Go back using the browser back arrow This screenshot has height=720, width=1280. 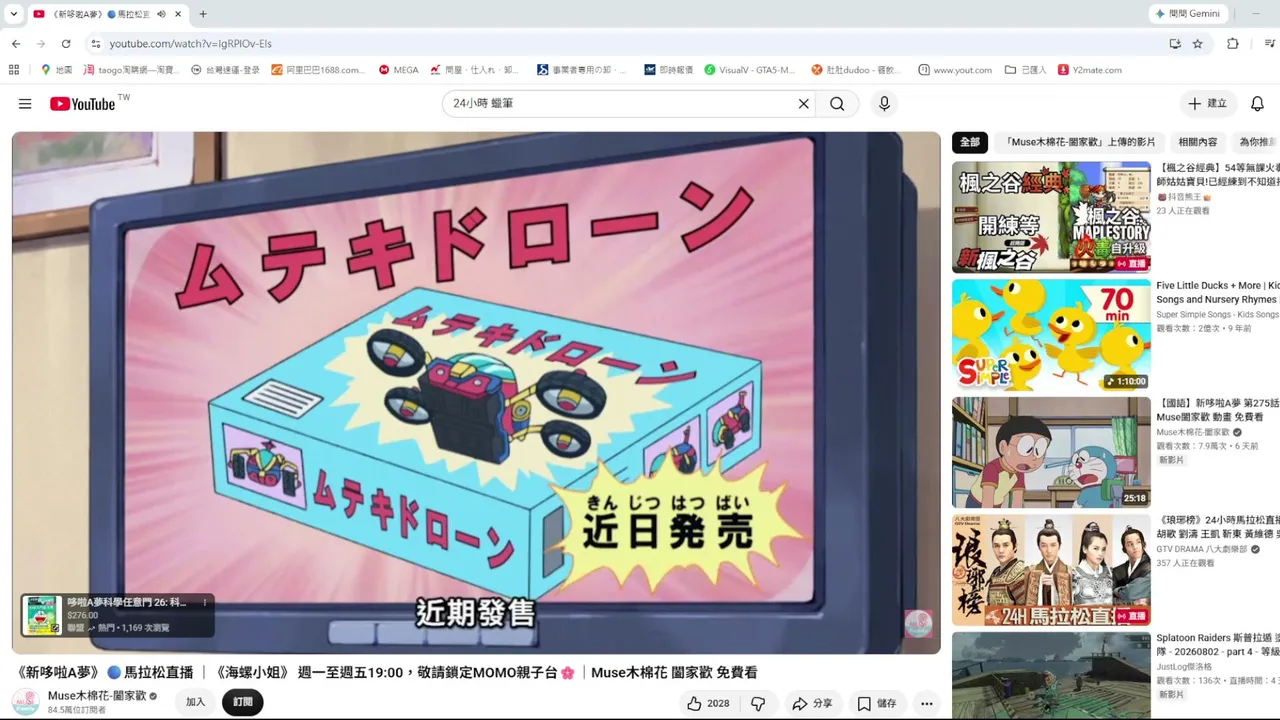coord(16,44)
